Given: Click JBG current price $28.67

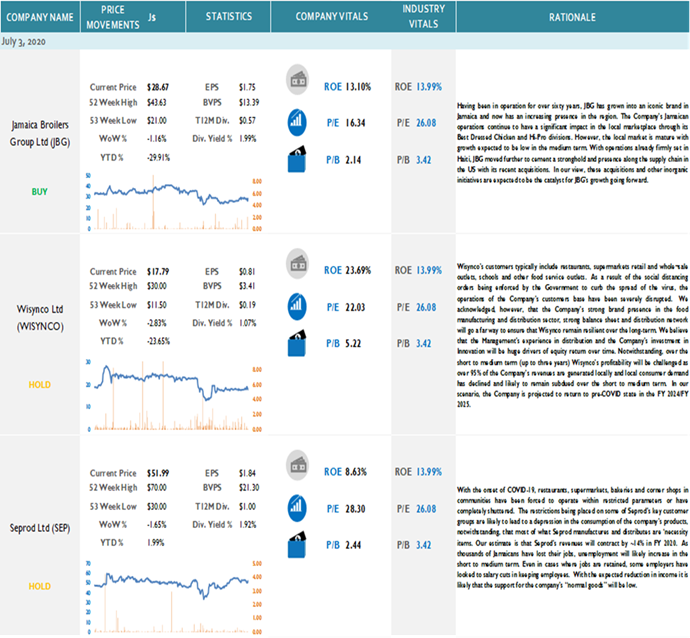Looking at the screenshot, I should [158, 87].
